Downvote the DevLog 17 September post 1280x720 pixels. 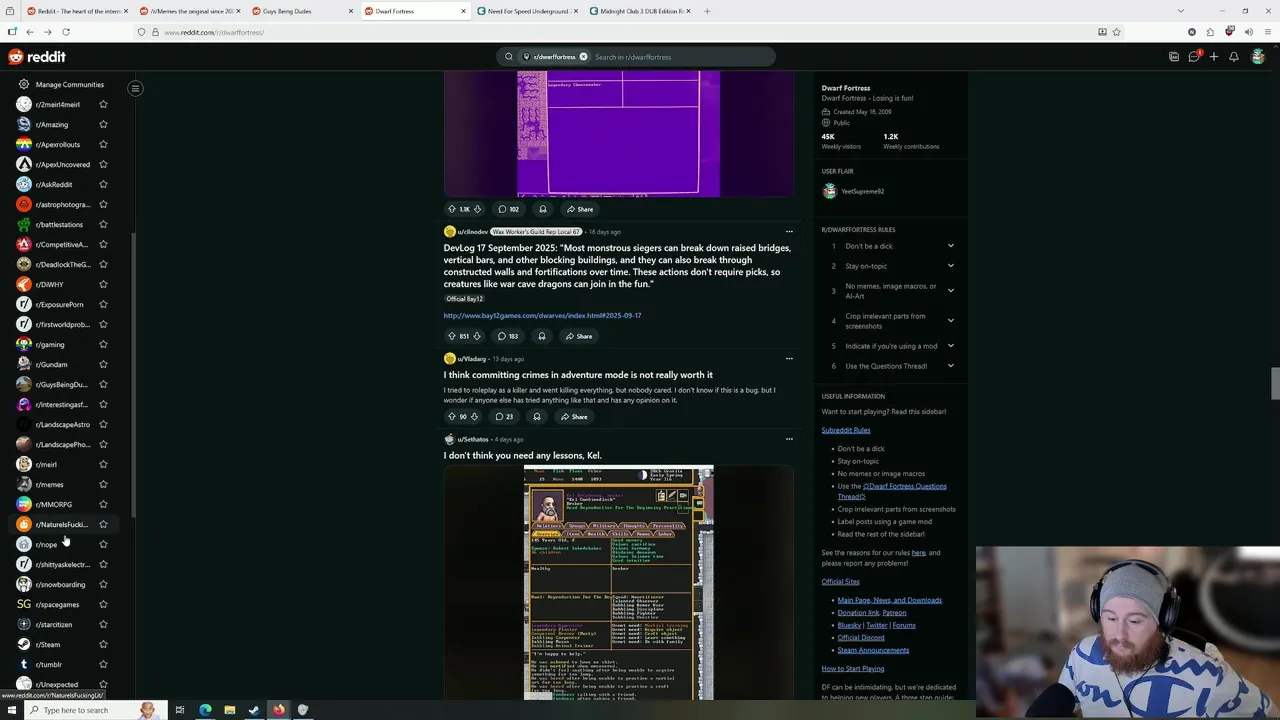tap(476, 336)
